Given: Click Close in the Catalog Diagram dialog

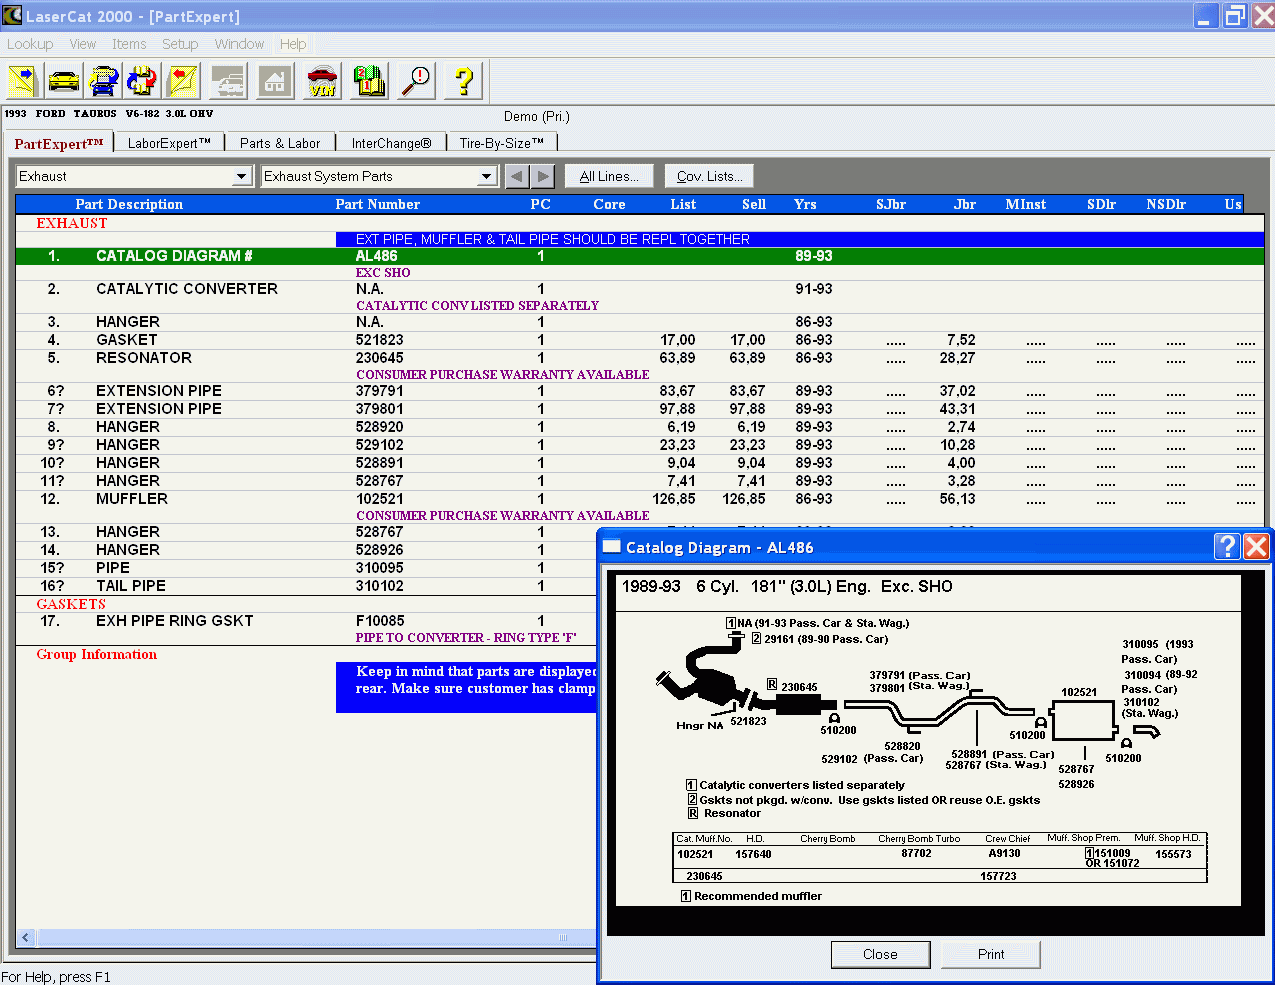Looking at the screenshot, I should pyautogui.click(x=880, y=955).
